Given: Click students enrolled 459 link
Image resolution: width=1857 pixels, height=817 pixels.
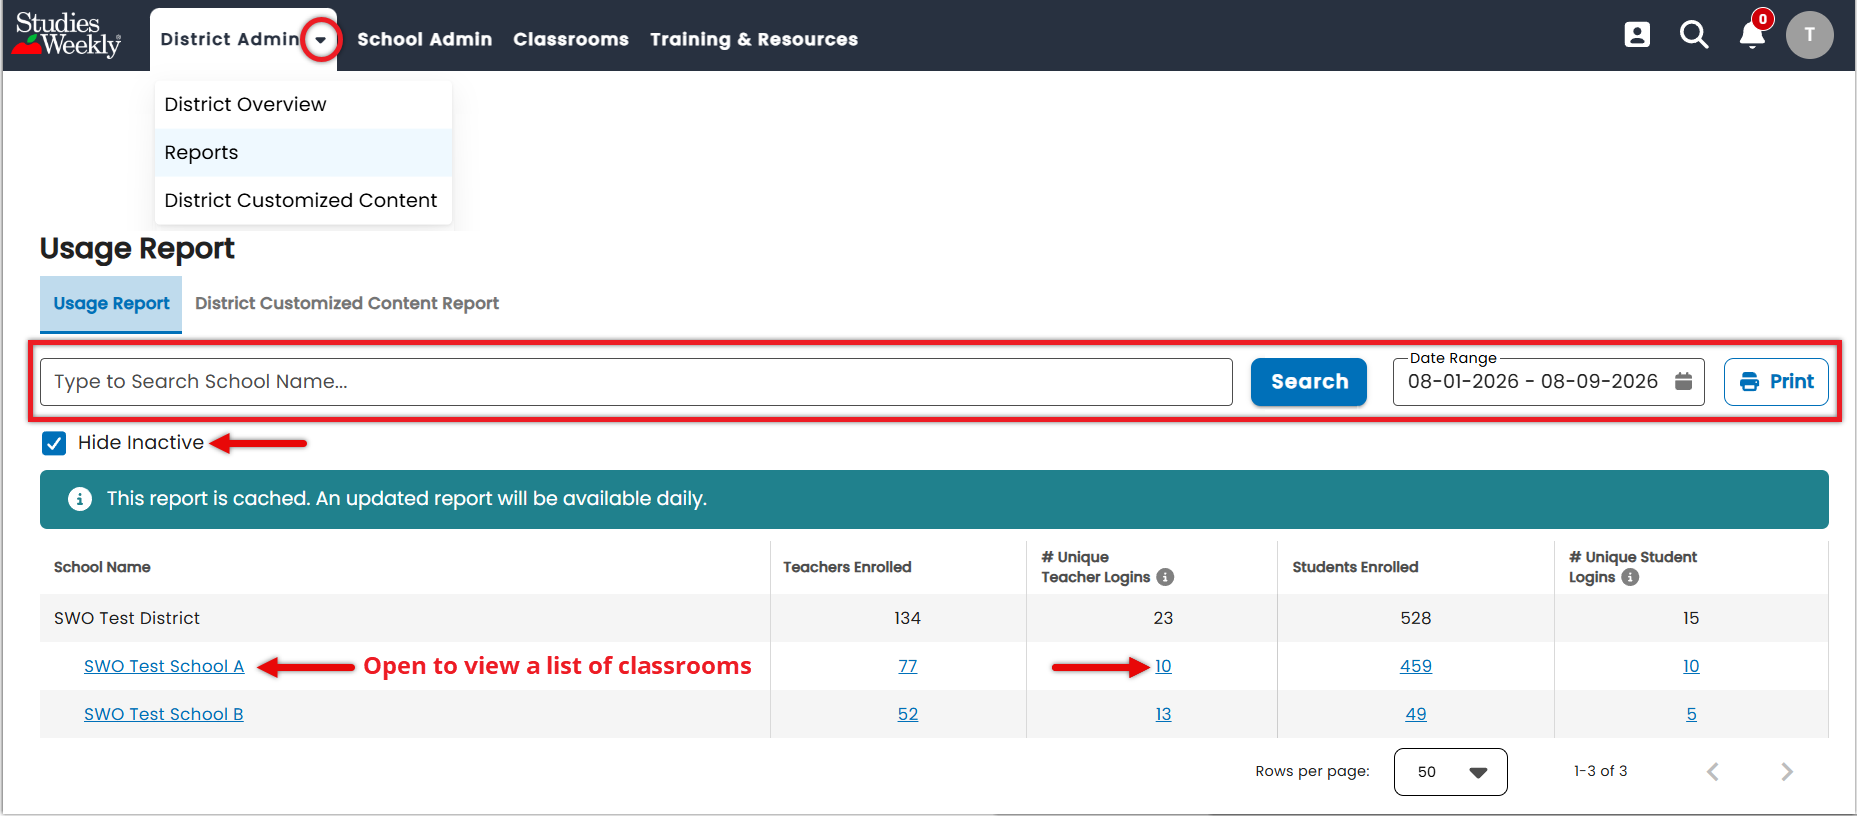Looking at the screenshot, I should [1416, 667].
